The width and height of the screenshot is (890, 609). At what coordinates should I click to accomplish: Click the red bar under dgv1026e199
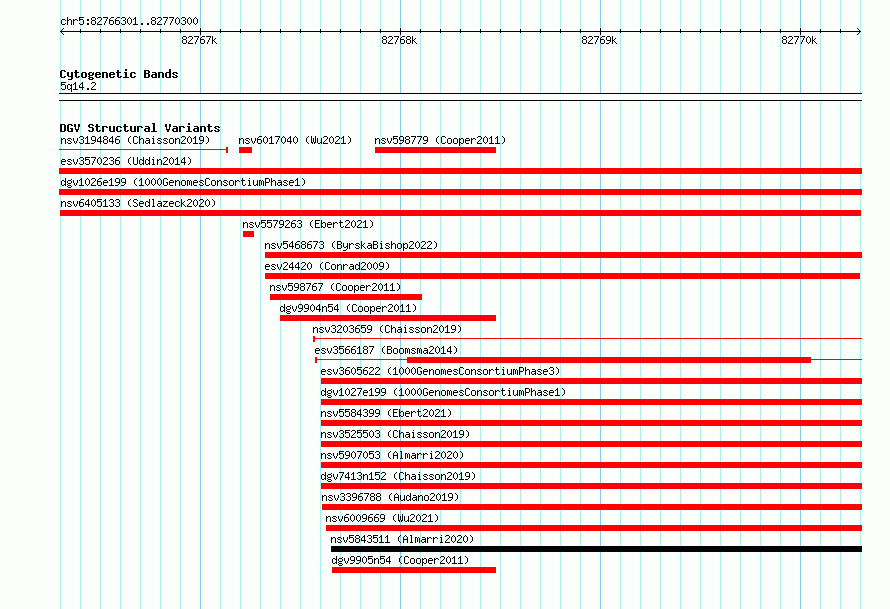[x=460, y=192]
